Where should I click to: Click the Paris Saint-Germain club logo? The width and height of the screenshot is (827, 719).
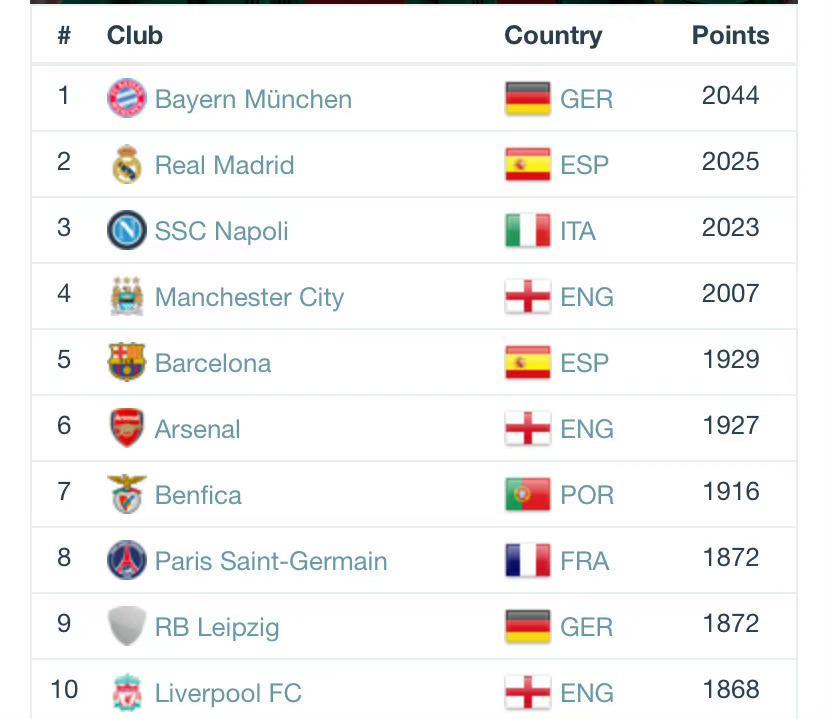click(x=127, y=560)
